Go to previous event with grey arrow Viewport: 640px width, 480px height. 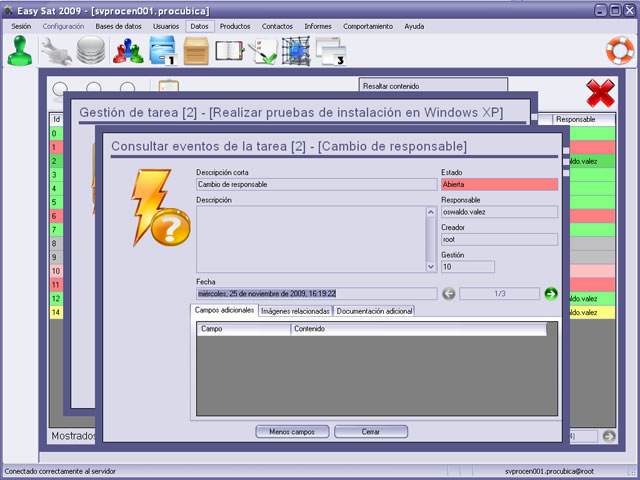pyautogui.click(x=449, y=293)
